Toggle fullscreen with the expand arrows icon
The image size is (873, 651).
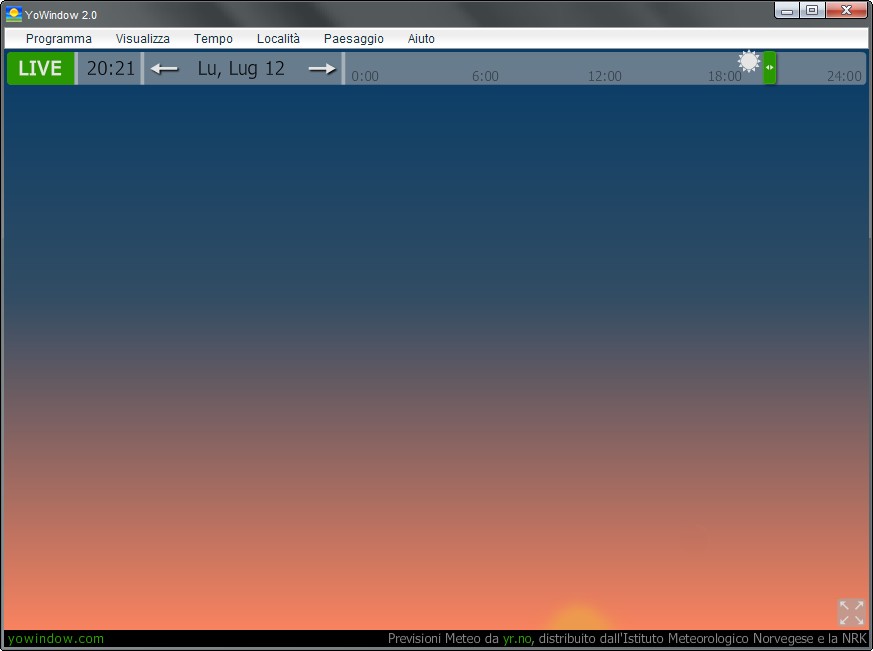(851, 613)
